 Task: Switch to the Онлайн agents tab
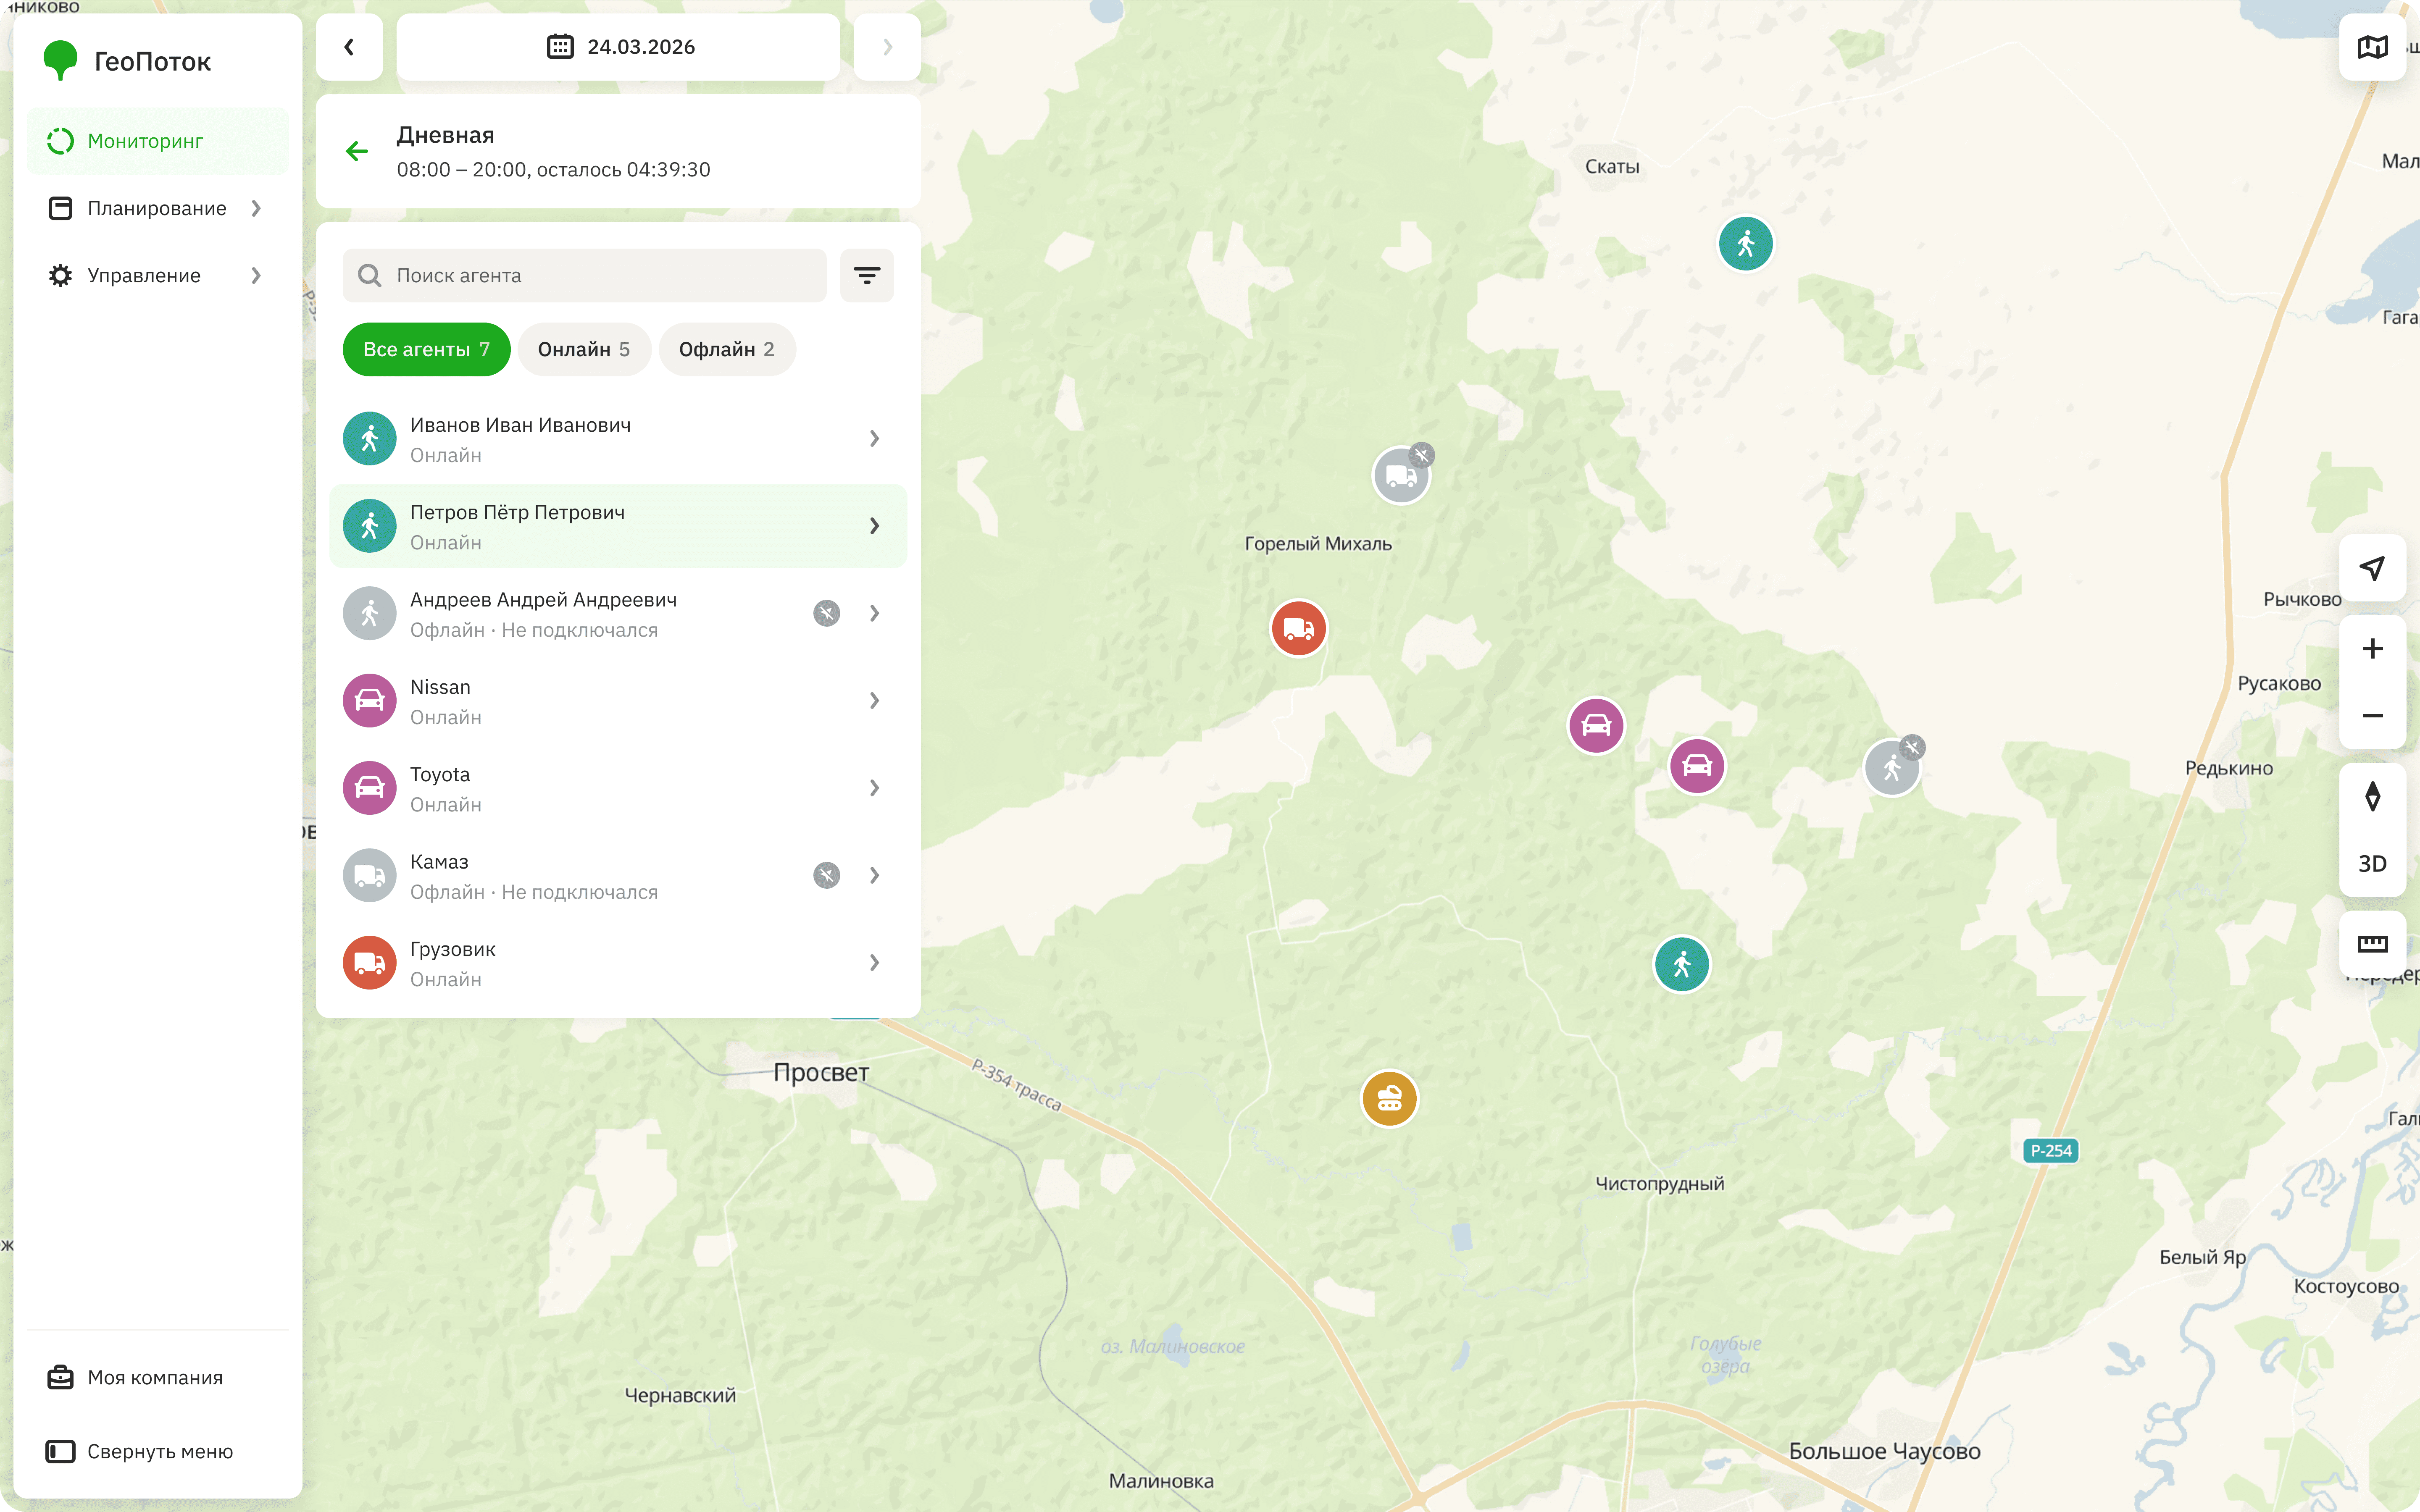[x=584, y=349]
